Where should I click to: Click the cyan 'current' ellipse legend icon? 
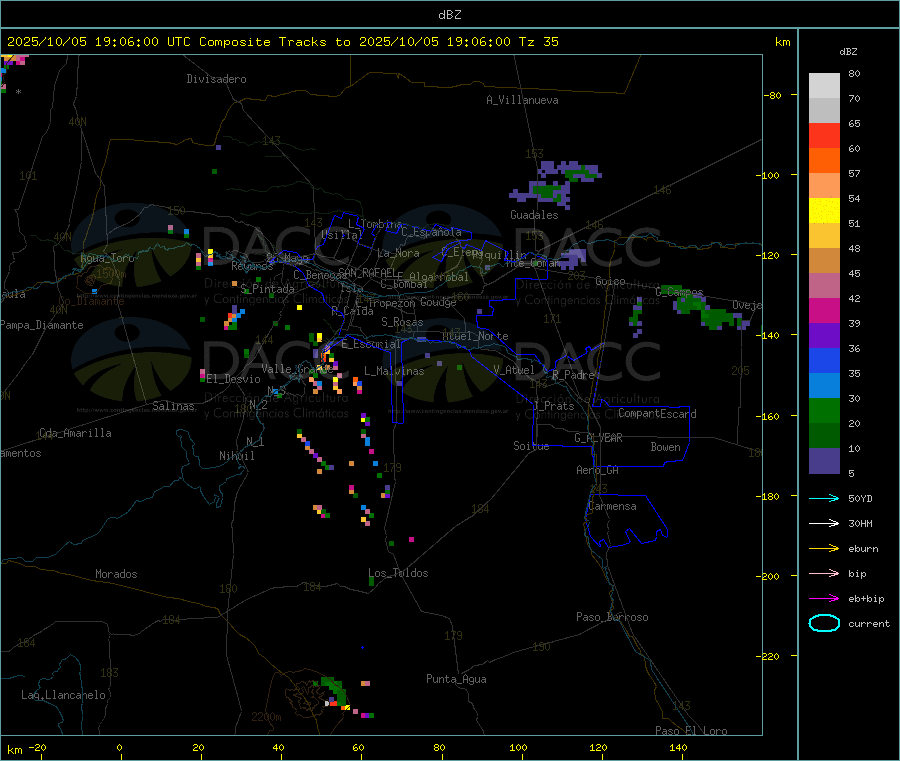pyautogui.click(x=824, y=623)
